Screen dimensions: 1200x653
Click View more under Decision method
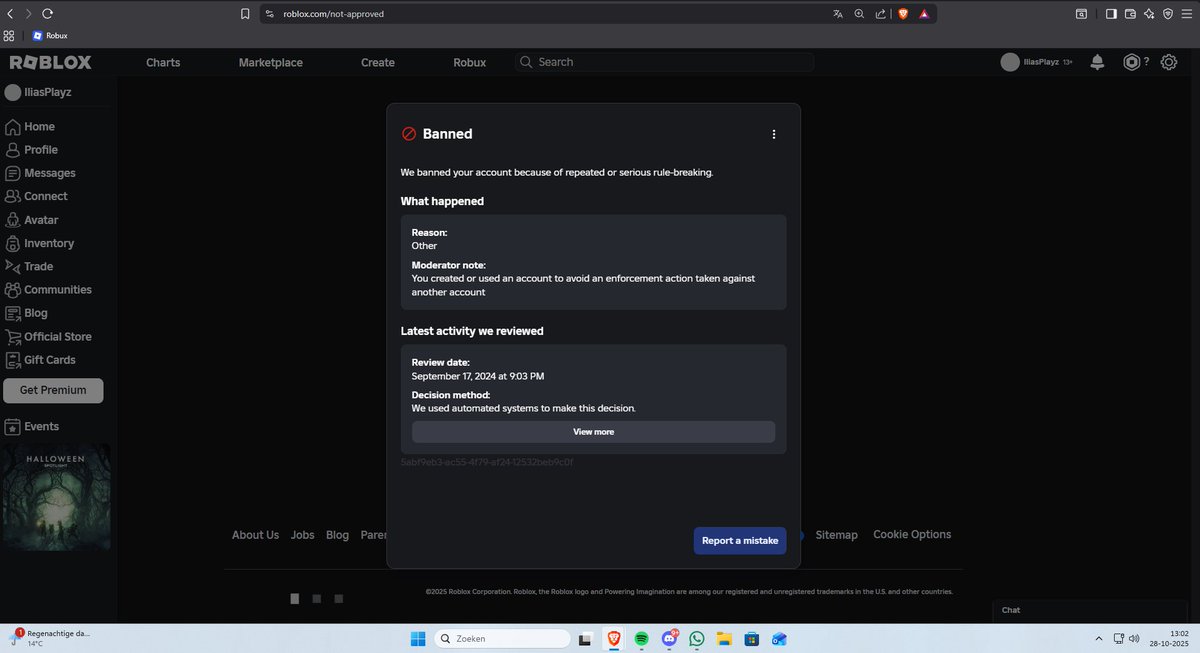(x=593, y=431)
